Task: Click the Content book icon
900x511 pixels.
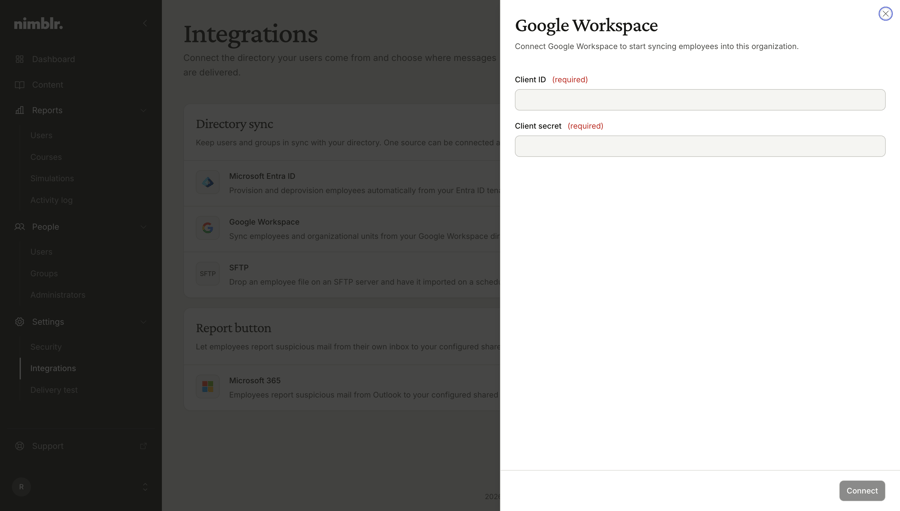Action: (x=20, y=85)
